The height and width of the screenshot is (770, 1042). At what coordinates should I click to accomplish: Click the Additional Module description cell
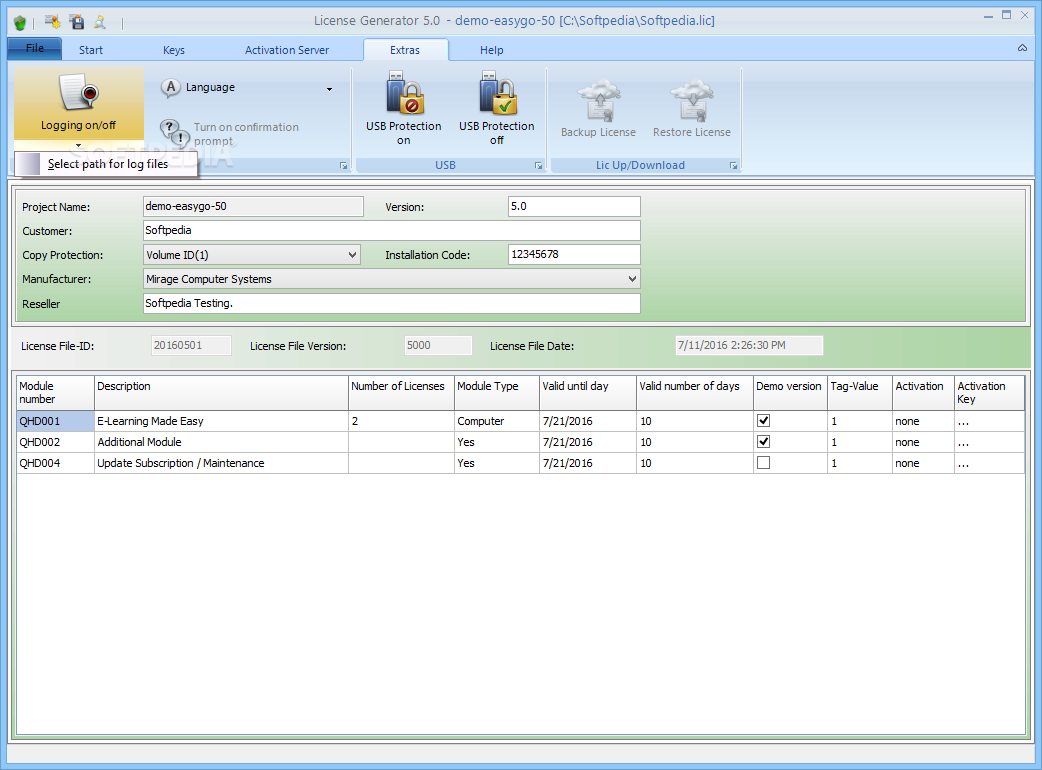coord(221,442)
